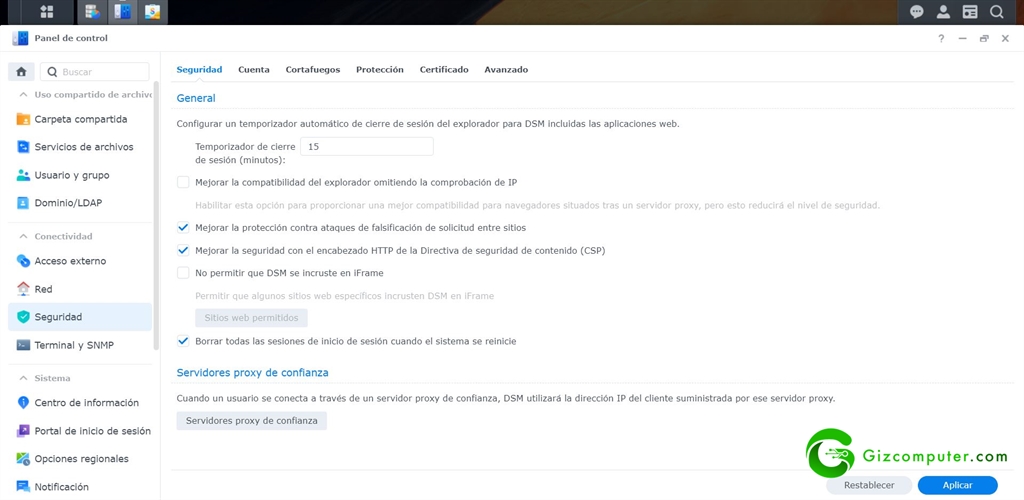Open the DSM main menu grid icon
1024x500 pixels.
(46, 12)
